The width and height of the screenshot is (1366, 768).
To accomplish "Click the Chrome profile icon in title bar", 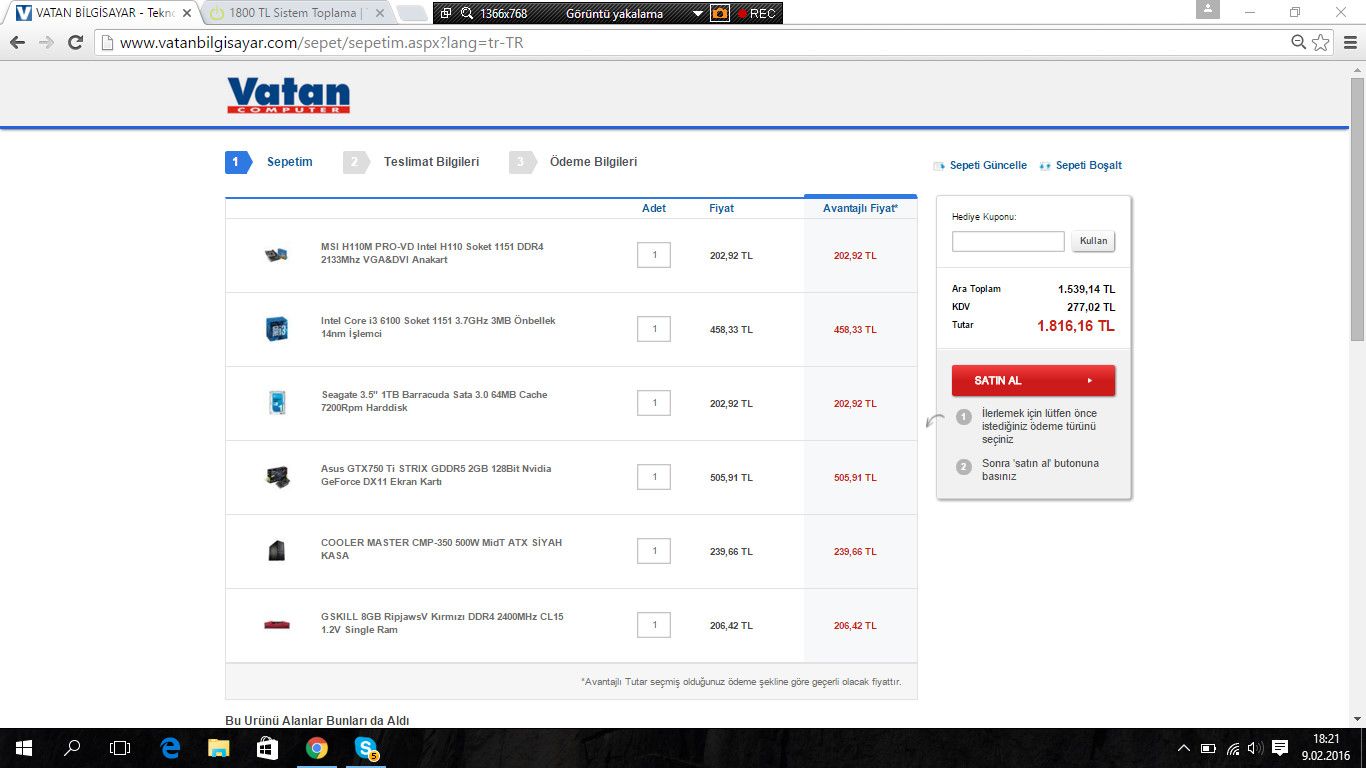I will (x=1208, y=10).
